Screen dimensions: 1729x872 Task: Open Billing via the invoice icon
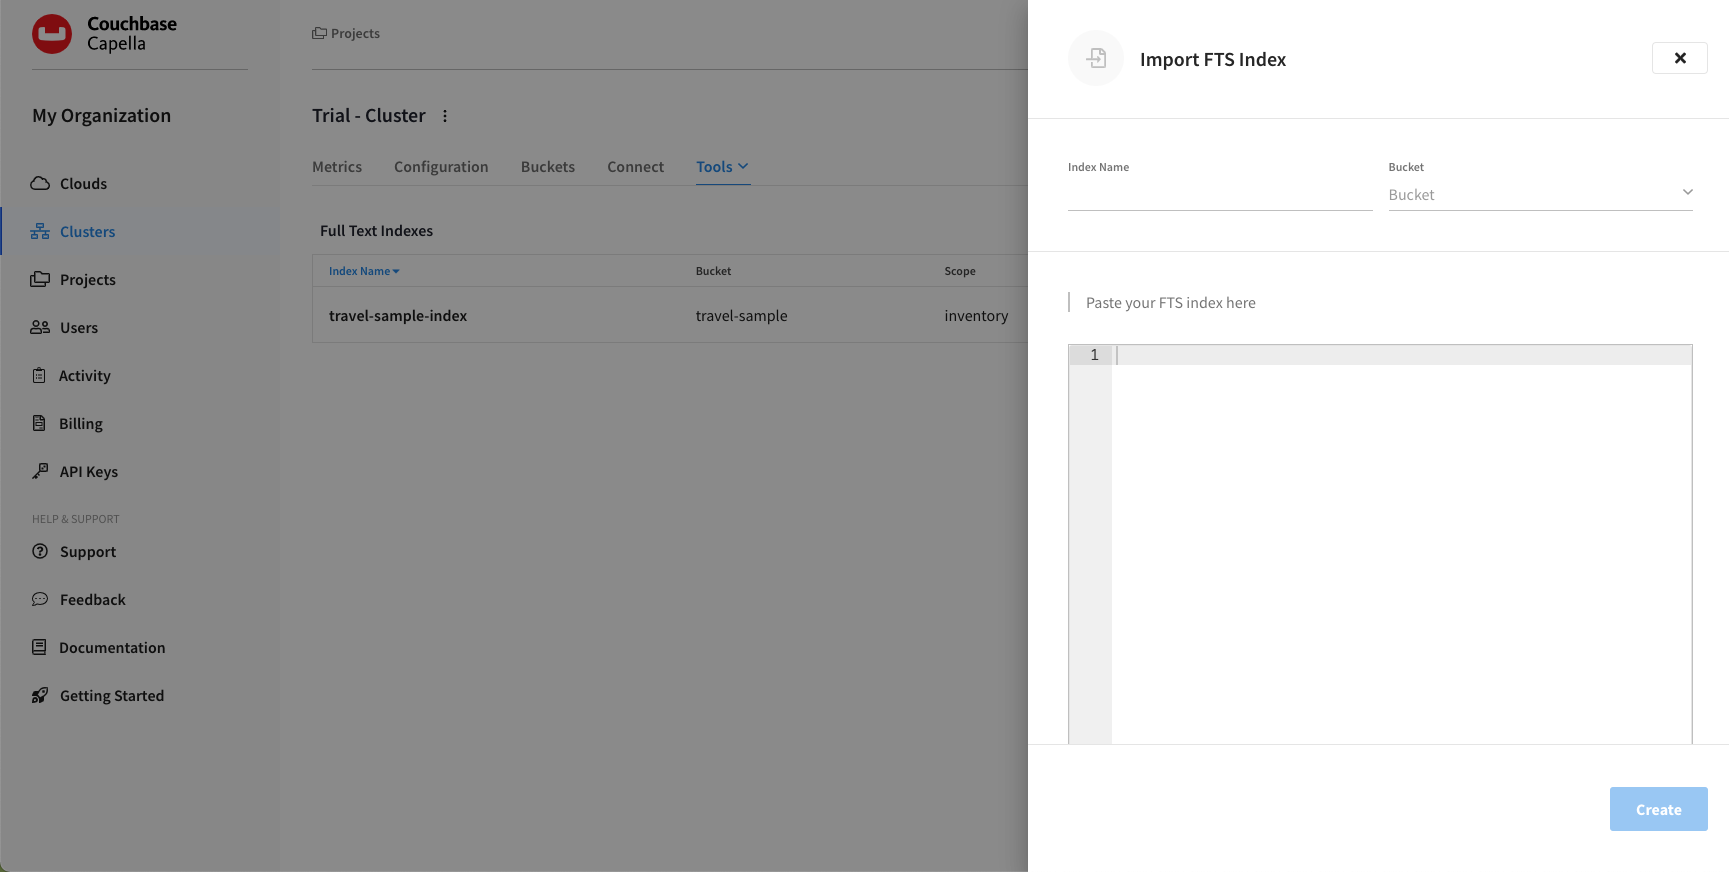coord(39,423)
